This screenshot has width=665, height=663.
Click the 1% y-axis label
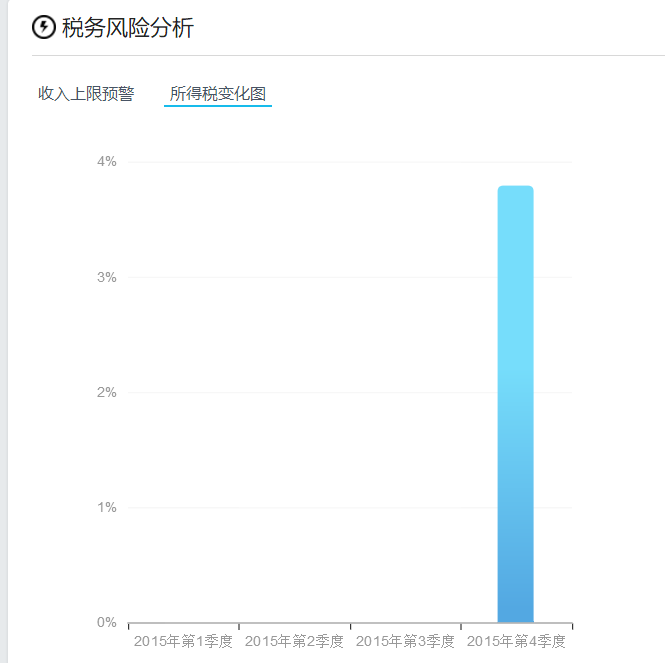106,507
